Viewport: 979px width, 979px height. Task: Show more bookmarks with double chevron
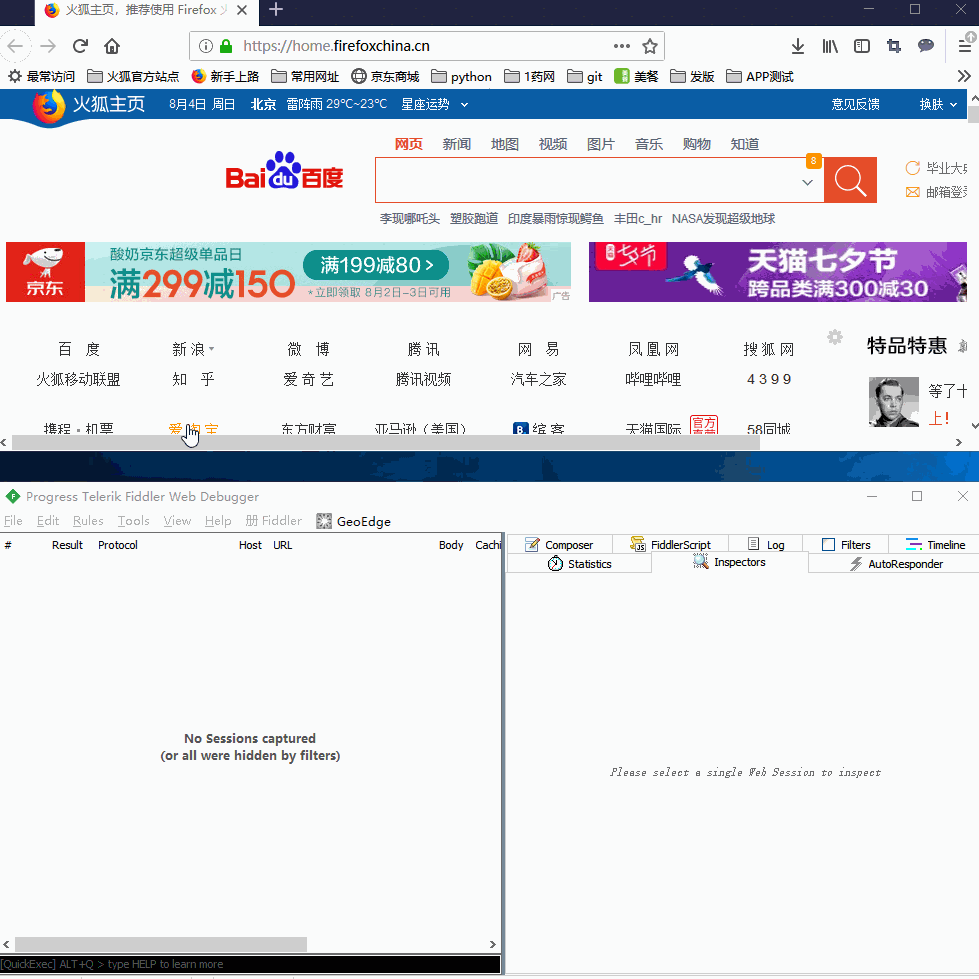coord(964,76)
